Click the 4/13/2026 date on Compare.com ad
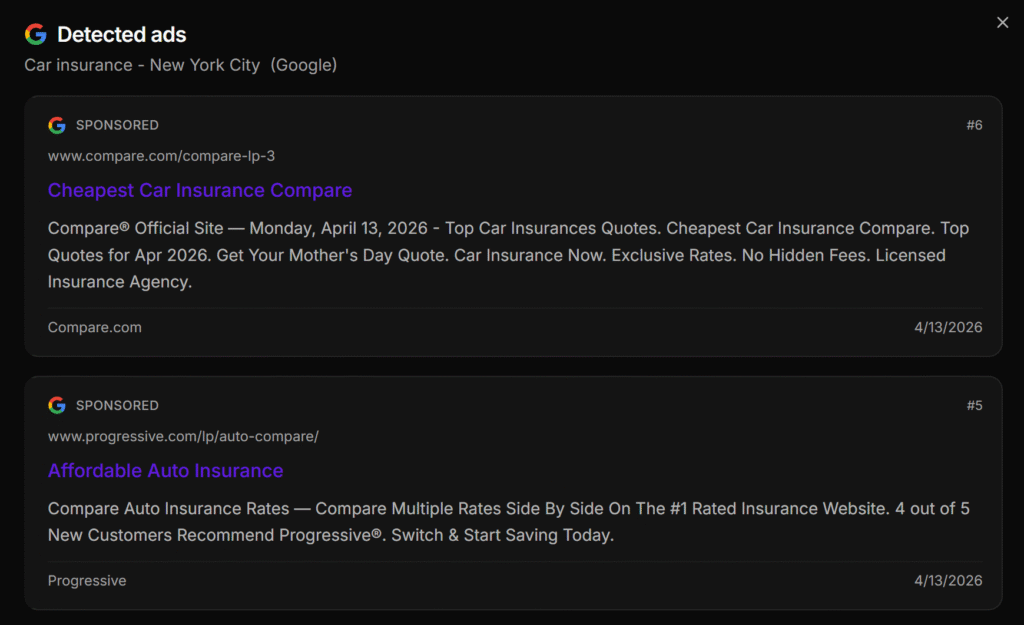The width and height of the screenshot is (1024, 625). (x=948, y=327)
